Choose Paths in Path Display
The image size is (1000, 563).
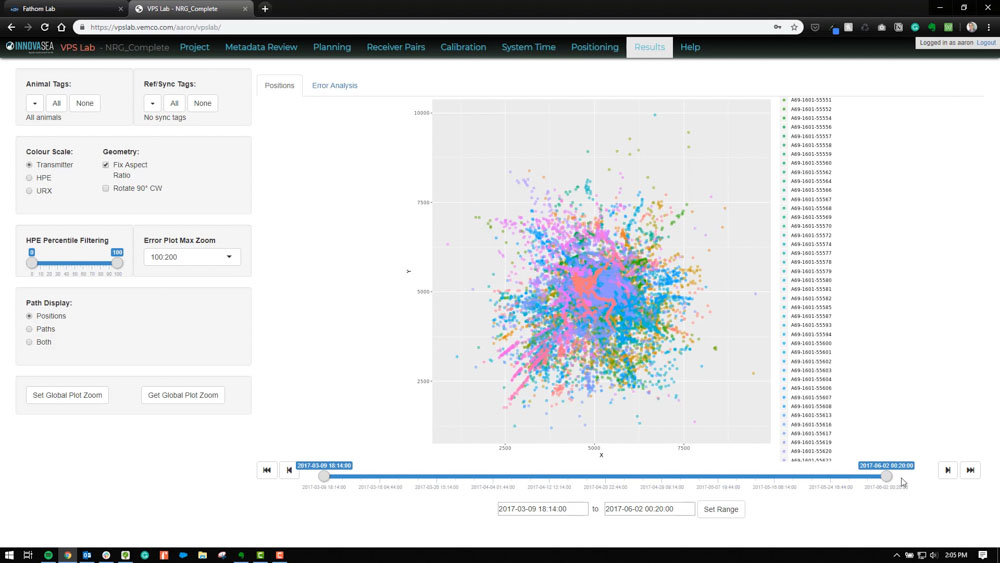coord(30,329)
